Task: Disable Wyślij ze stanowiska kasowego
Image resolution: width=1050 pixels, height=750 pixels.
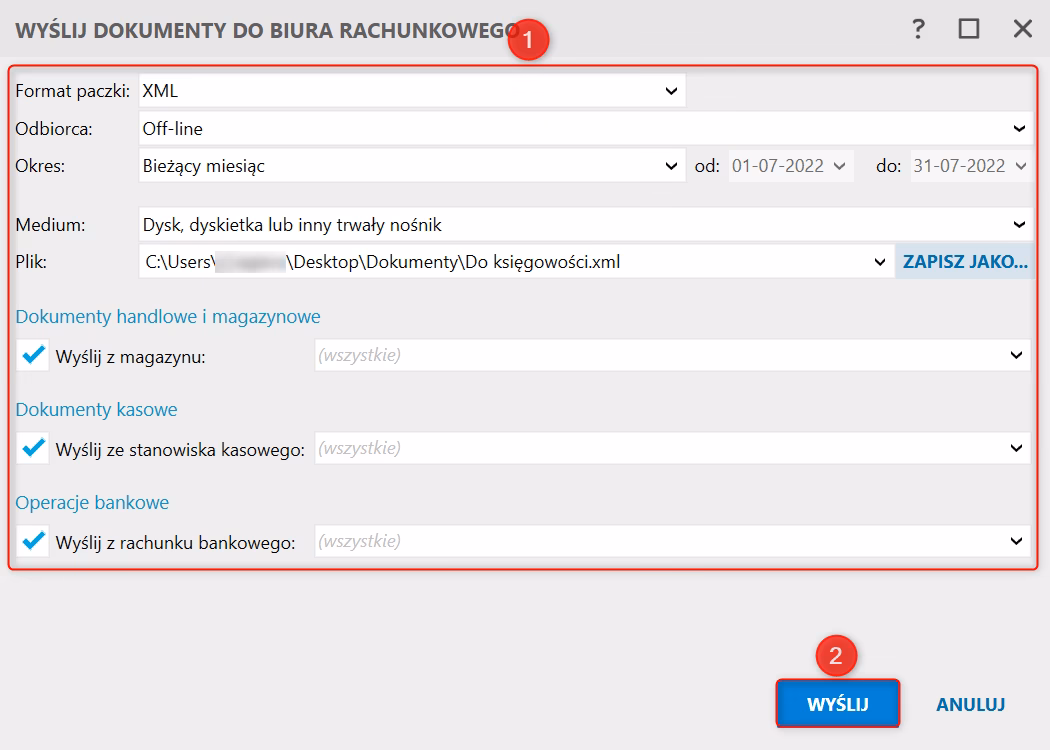Action: pyautogui.click(x=32, y=448)
